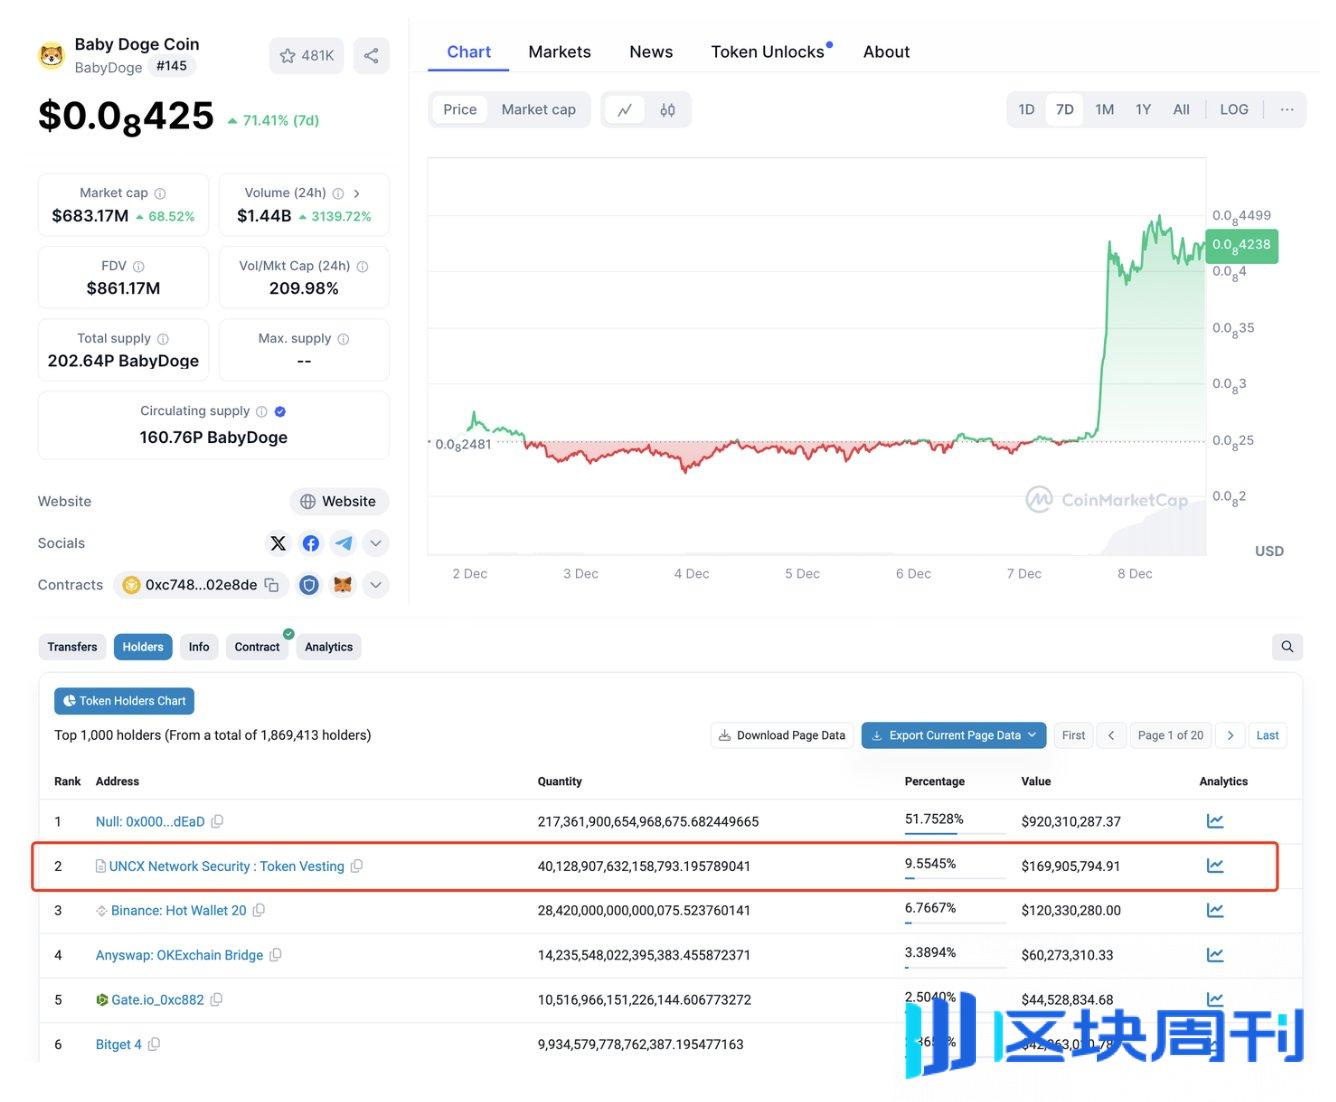Click the FDV info icon
1336x1102 pixels.
tap(139, 267)
